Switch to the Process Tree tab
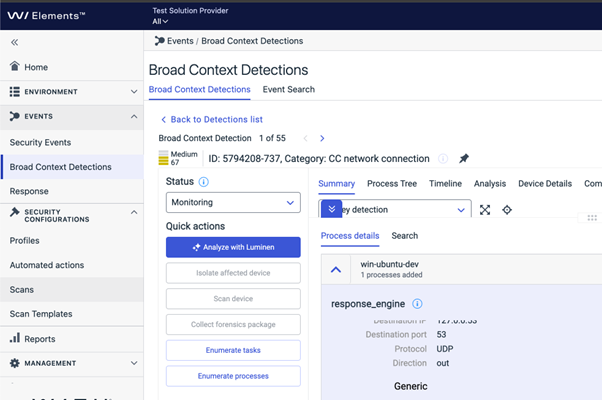 click(392, 184)
